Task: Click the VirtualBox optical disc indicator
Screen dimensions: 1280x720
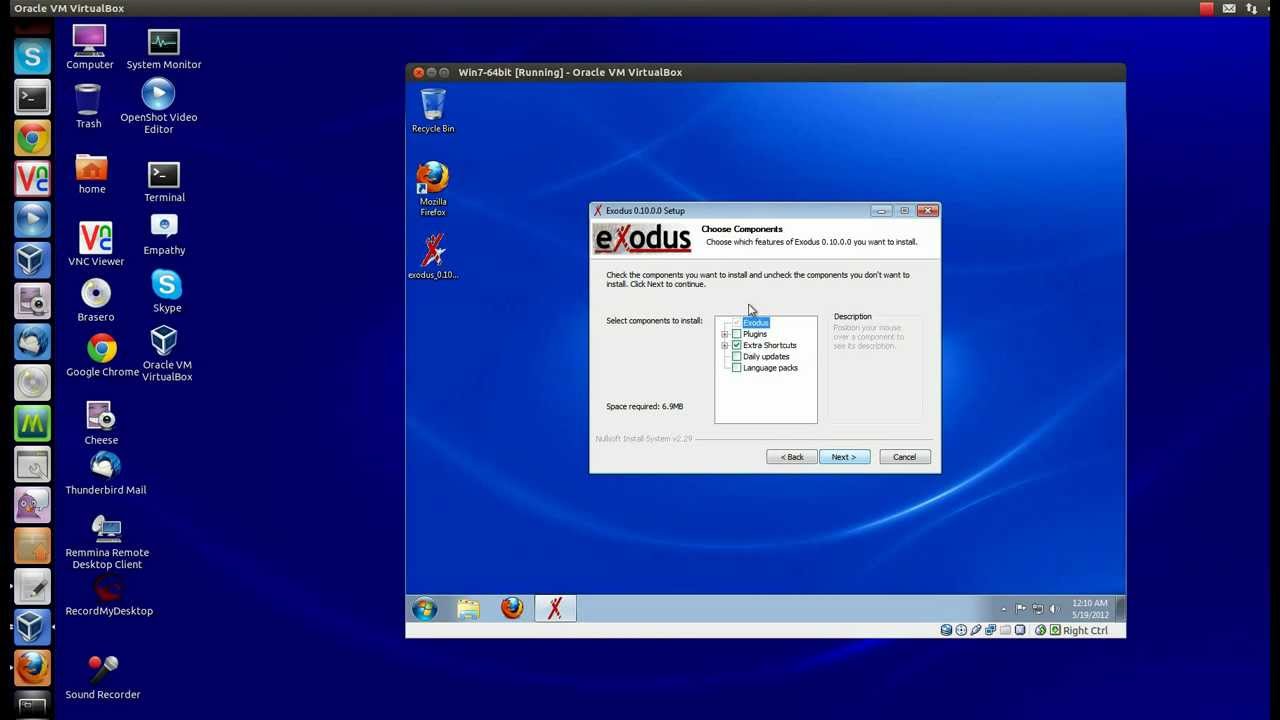Action: coord(961,630)
